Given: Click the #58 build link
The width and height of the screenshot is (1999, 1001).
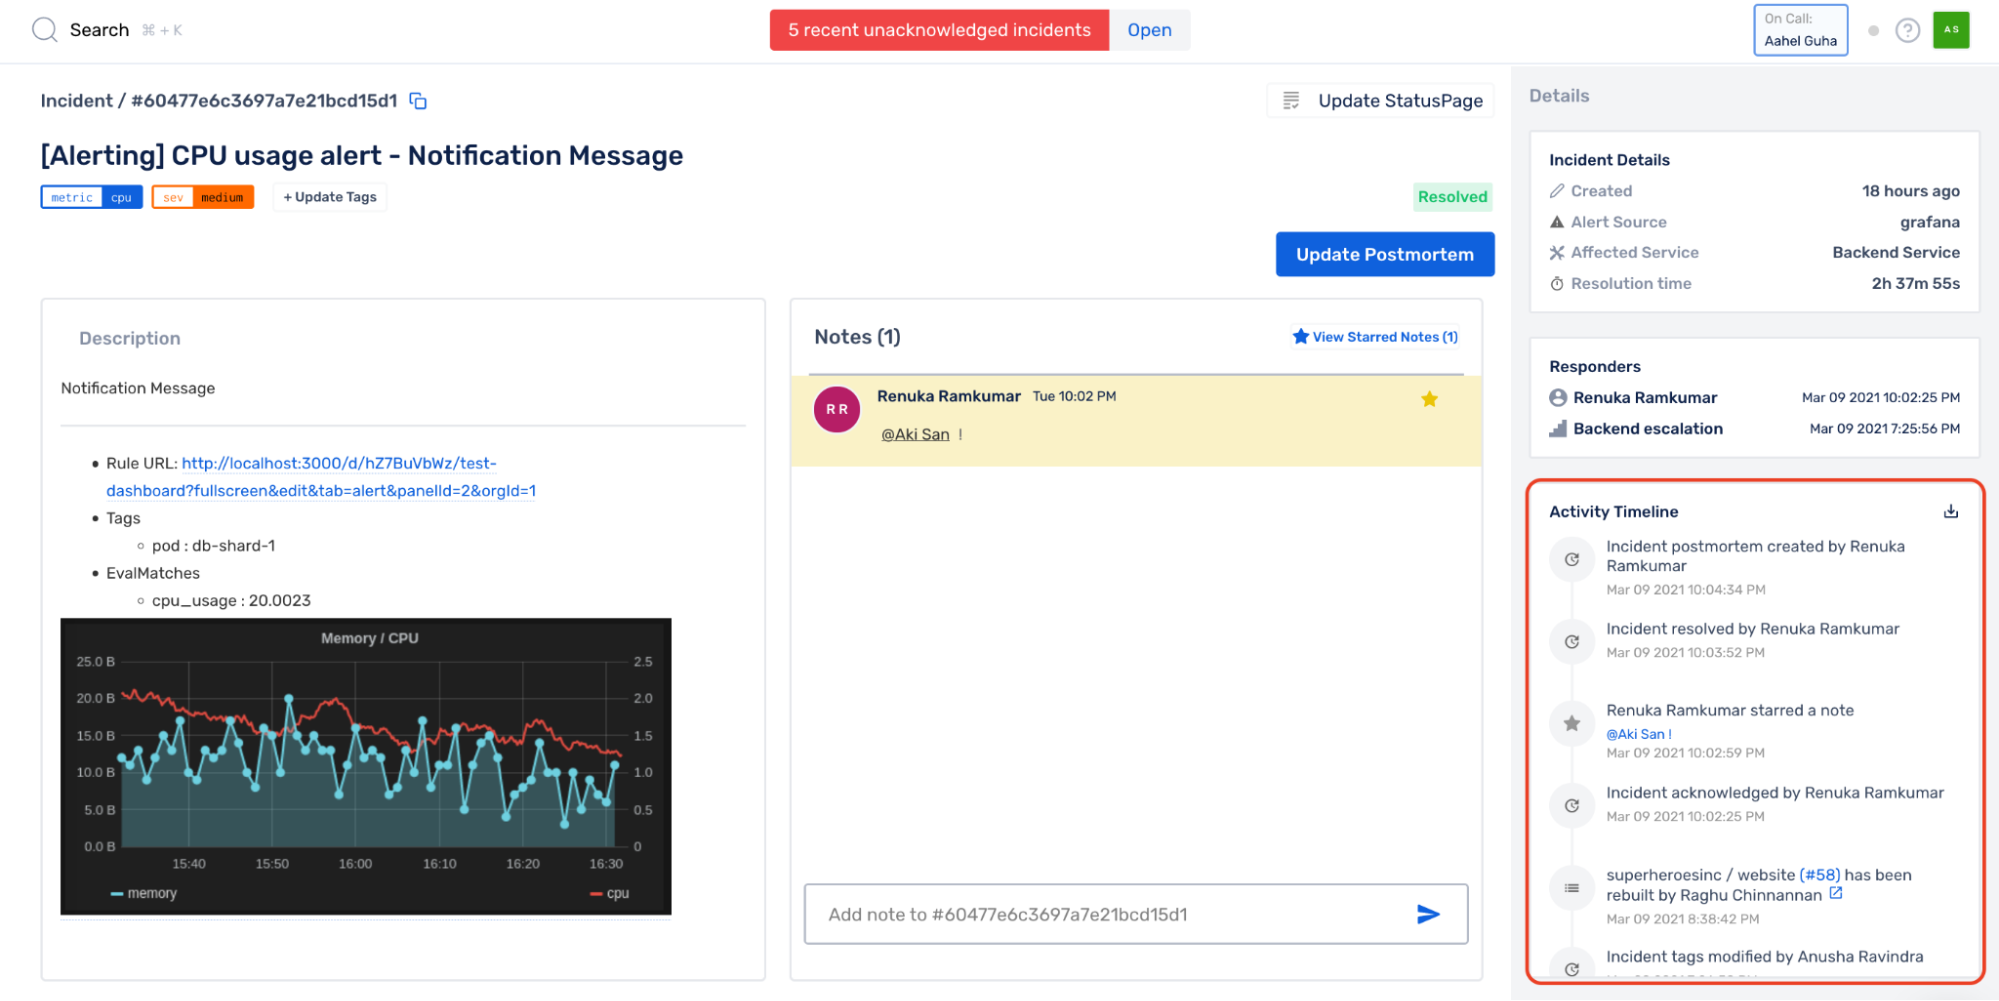Looking at the screenshot, I should [x=1819, y=875].
